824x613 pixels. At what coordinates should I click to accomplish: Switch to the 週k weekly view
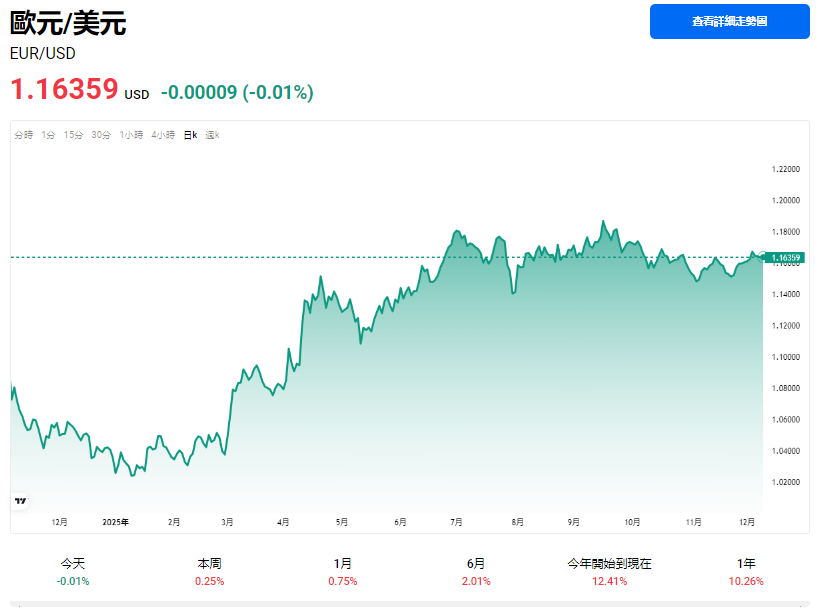coord(212,135)
